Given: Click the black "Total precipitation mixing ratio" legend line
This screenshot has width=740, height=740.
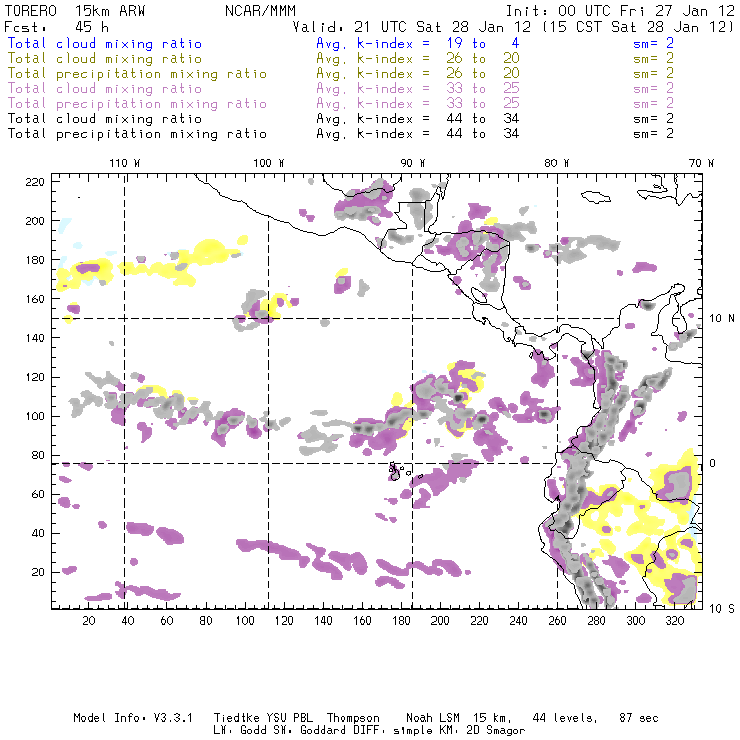Looking at the screenshot, I should pyautogui.click(x=137, y=134).
